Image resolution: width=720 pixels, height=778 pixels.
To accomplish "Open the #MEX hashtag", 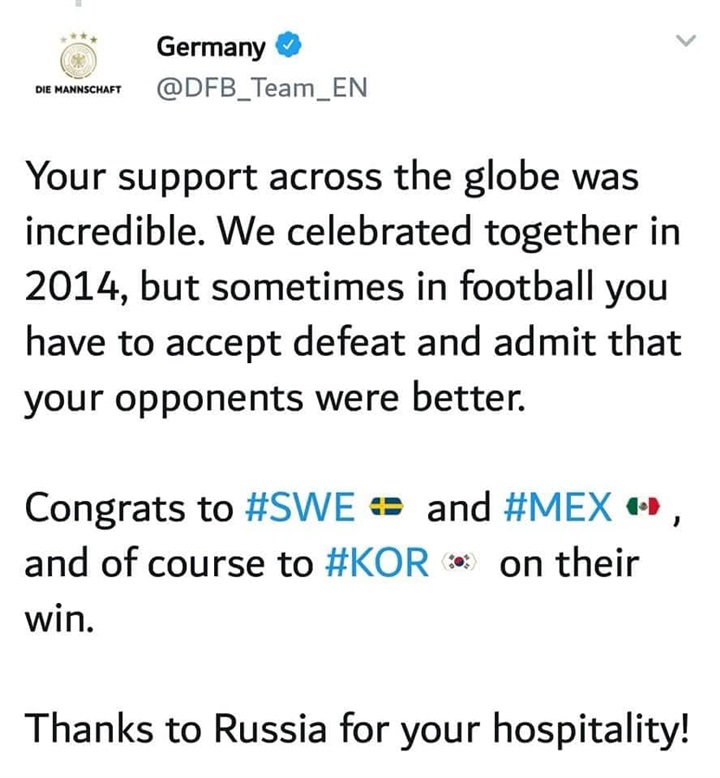I will click(558, 507).
